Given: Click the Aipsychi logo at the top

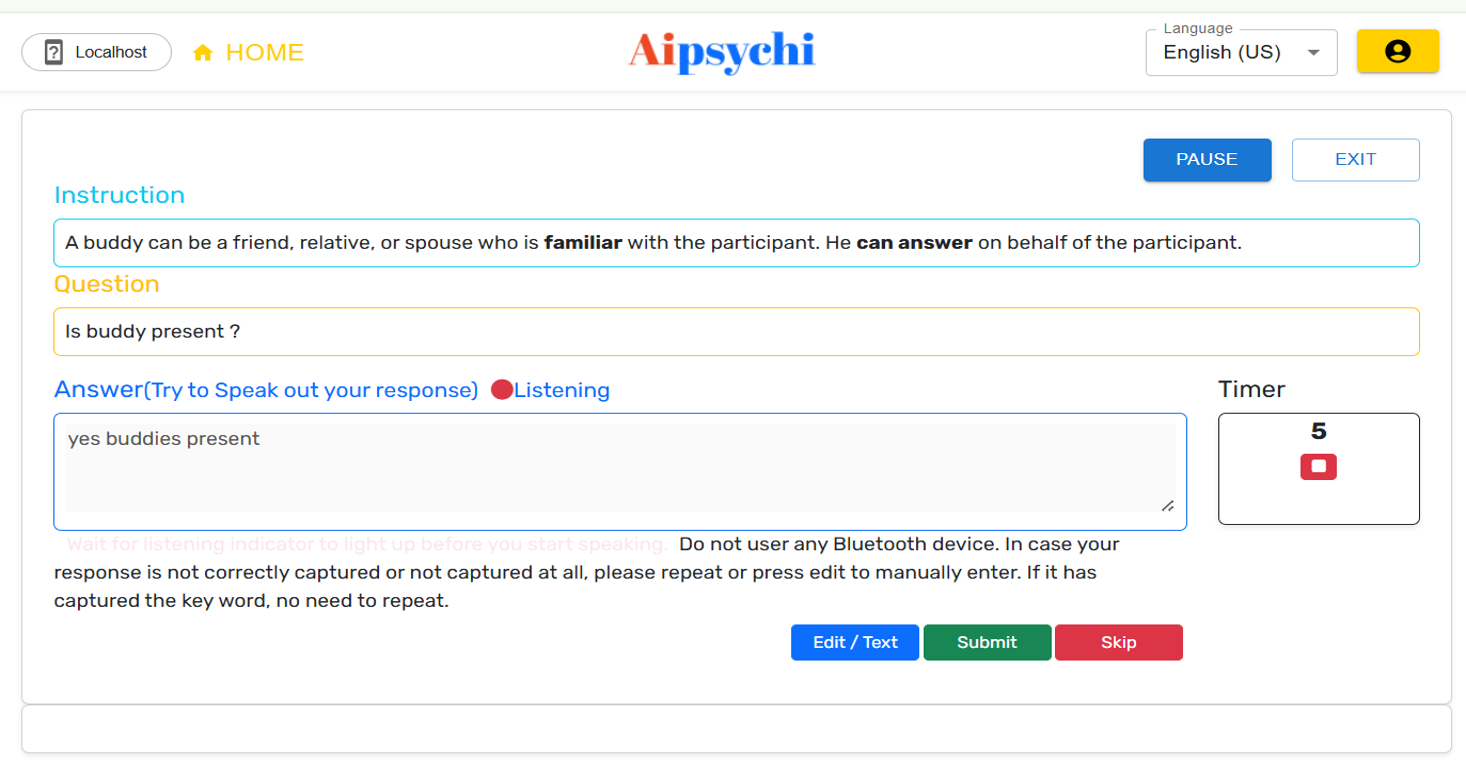Looking at the screenshot, I should (722, 52).
